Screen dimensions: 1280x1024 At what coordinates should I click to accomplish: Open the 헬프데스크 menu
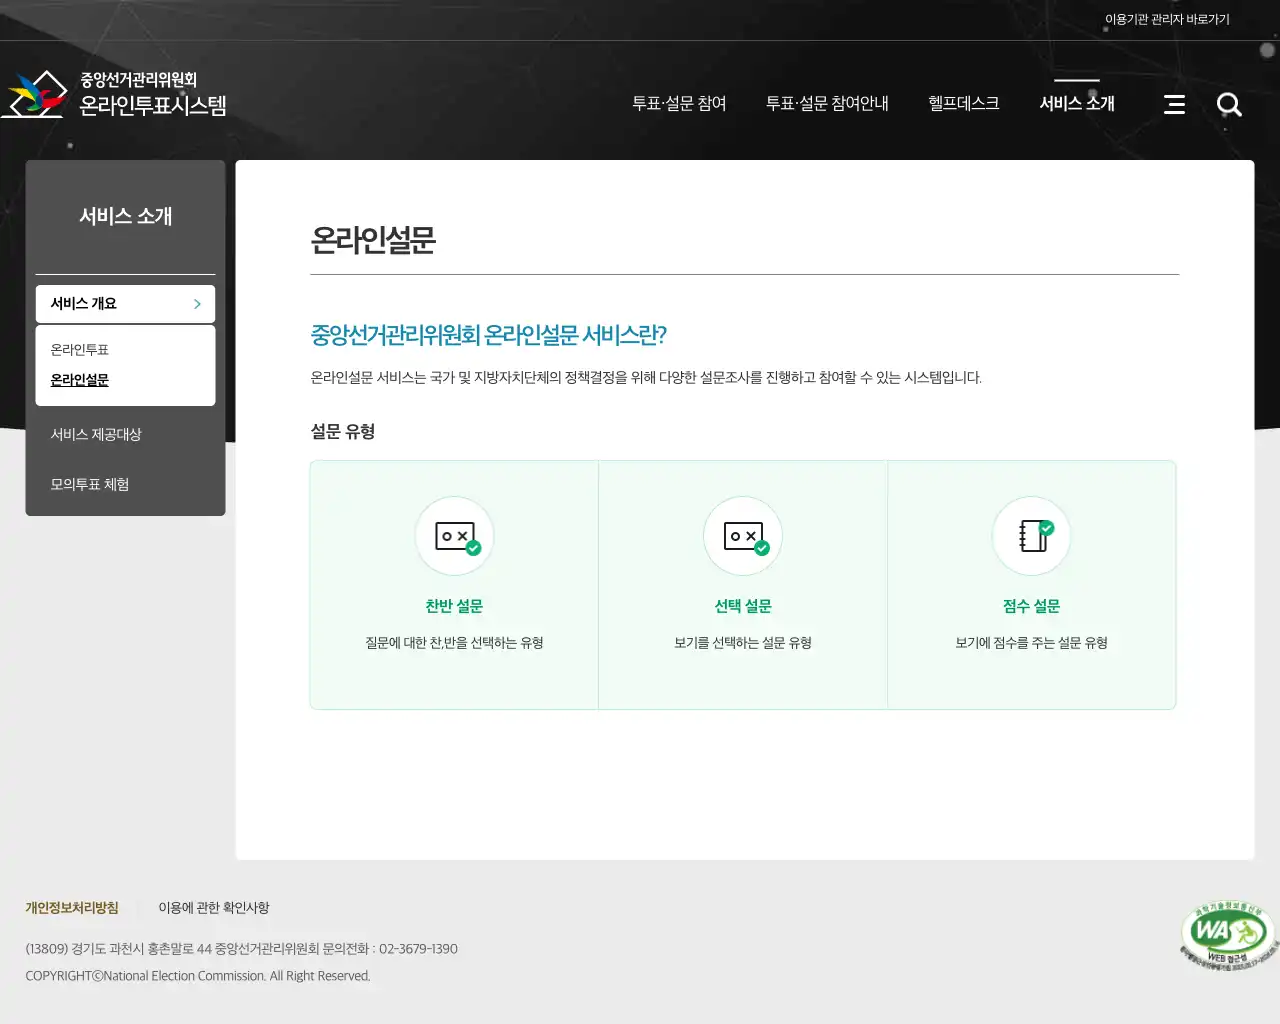(x=962, y=103)
